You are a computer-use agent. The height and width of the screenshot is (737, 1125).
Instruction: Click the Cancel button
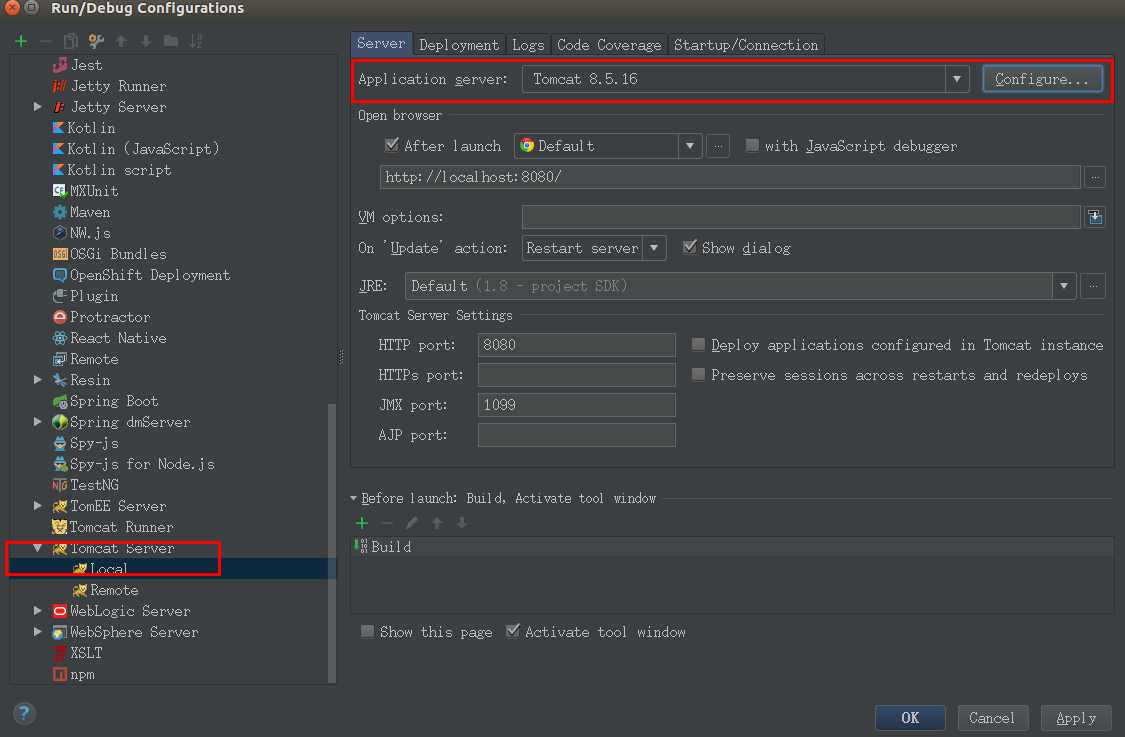pyautogui.click(x=992, y=718)
